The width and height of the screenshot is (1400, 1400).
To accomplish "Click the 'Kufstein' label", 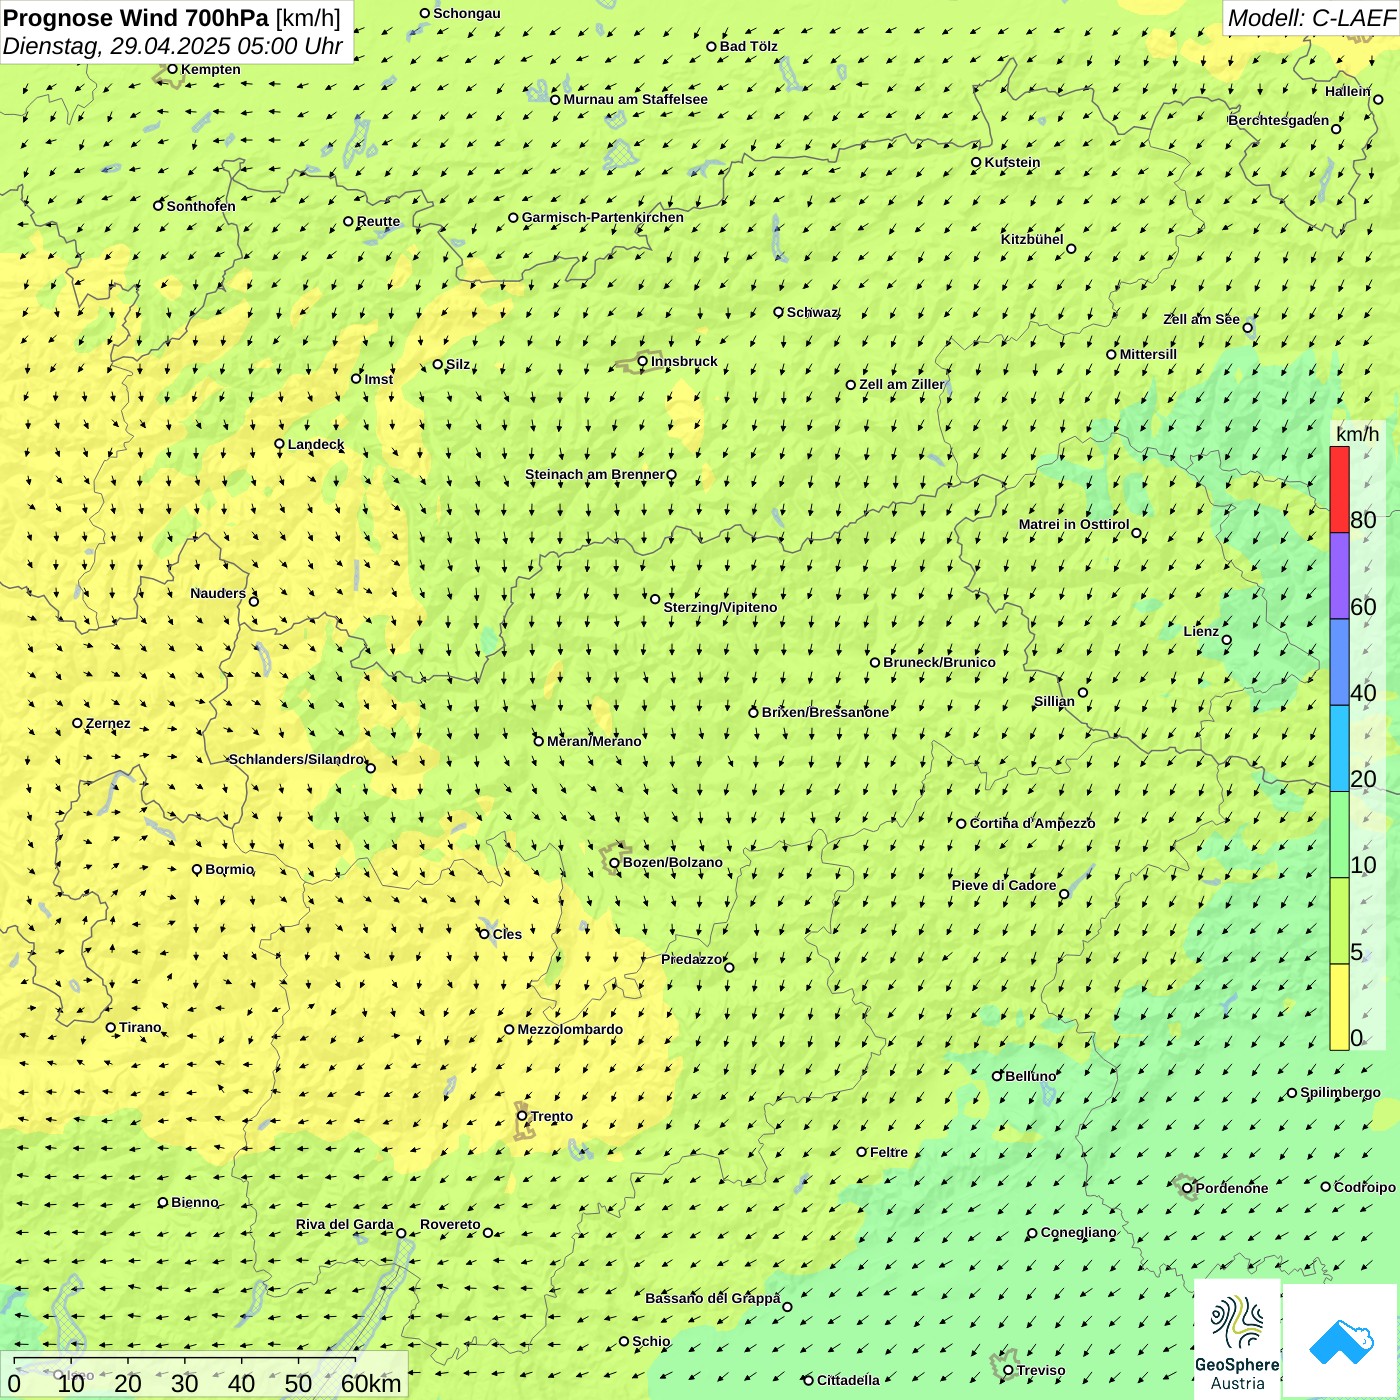I will point(1012,162).
